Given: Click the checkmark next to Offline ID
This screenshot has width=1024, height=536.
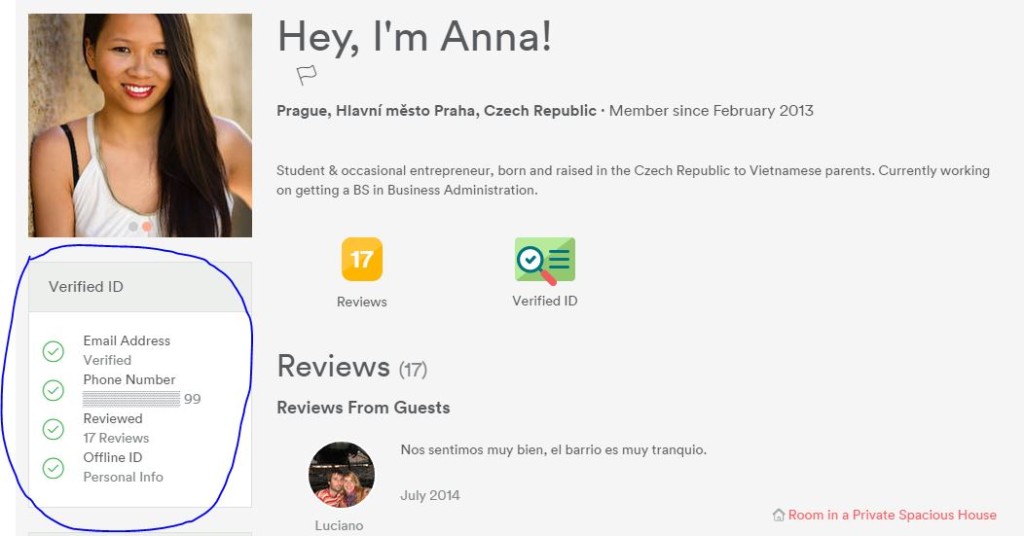Looking at the screenshot, I should [54, 467].
